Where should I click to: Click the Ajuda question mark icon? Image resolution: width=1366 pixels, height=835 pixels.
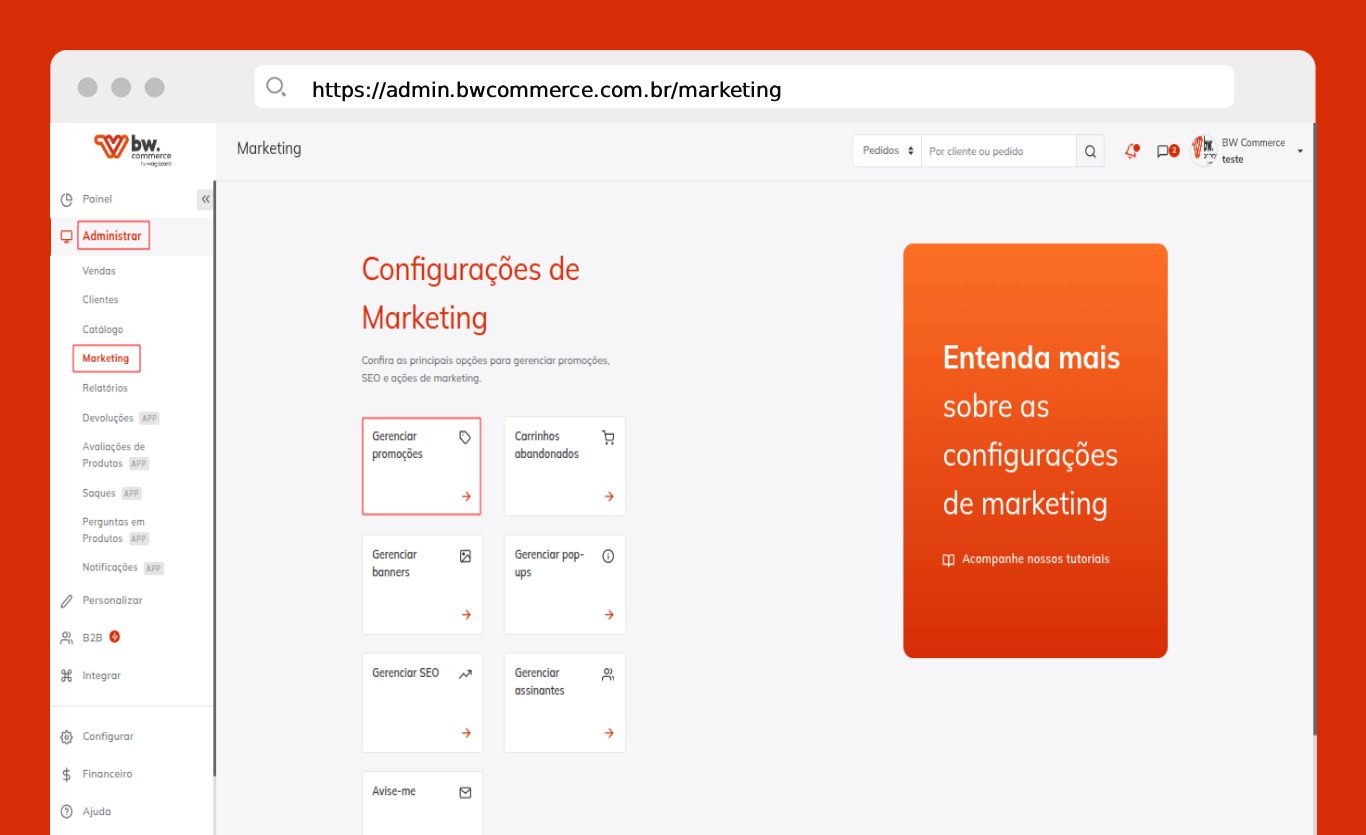click(67, 811)
